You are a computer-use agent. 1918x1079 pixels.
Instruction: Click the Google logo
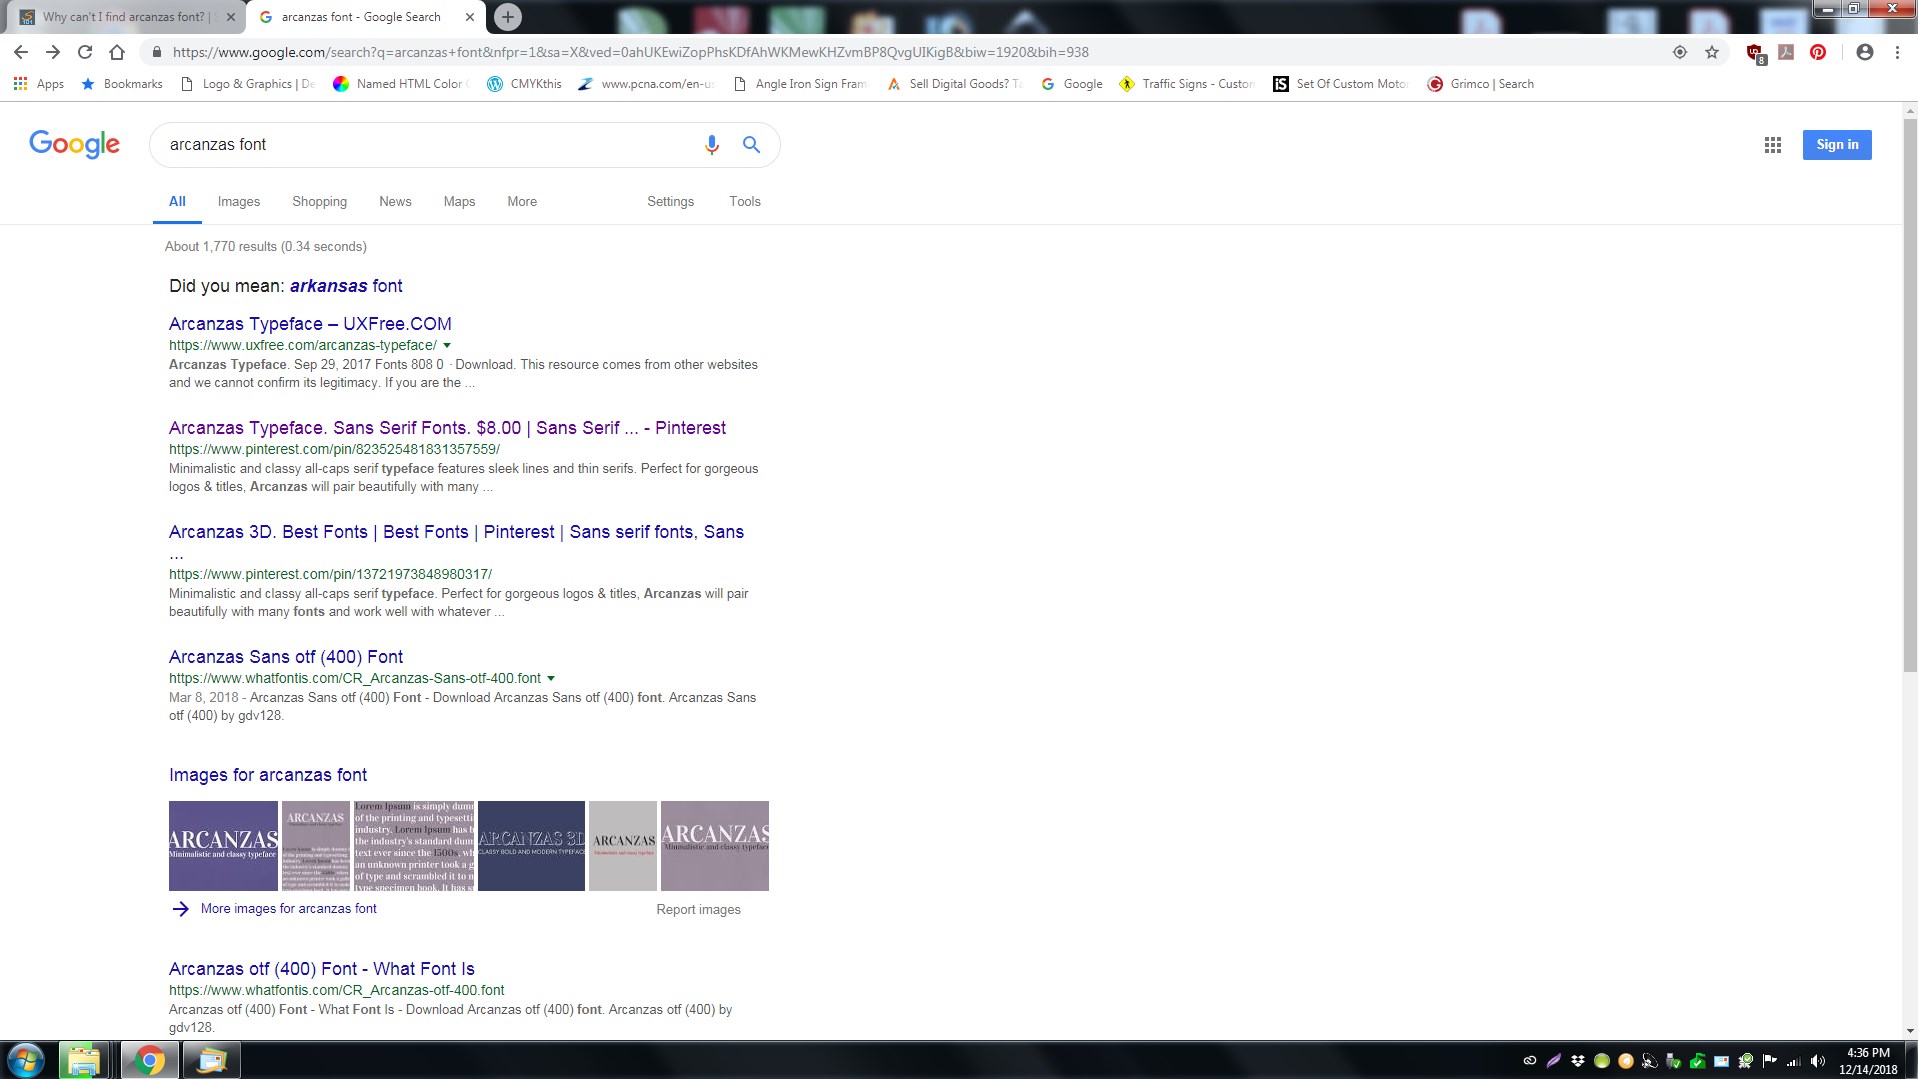coord(74,144)
